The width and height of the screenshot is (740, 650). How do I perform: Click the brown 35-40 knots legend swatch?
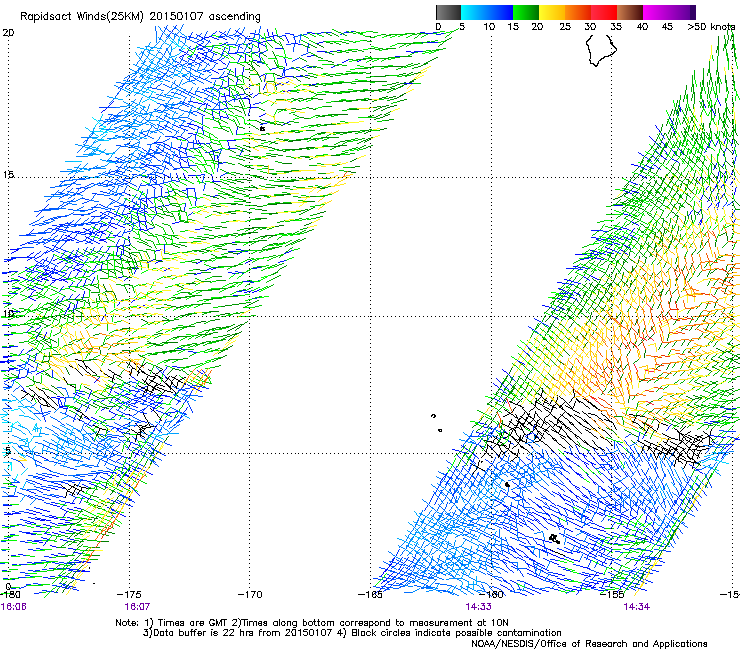pyautogui.click(x=630, y=12)
